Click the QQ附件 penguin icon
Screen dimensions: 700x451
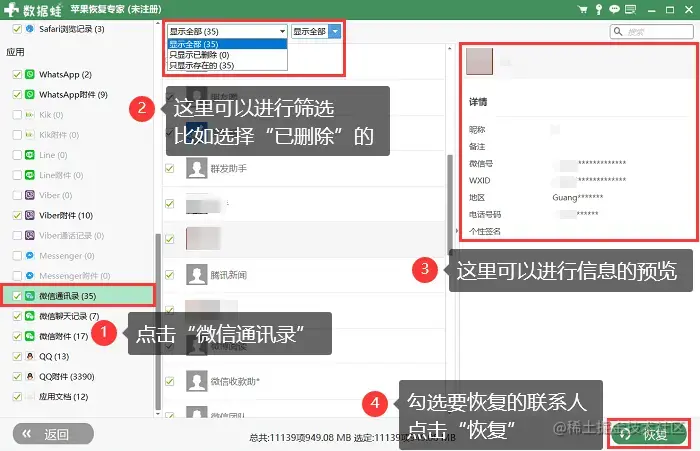[x=30, y=376]
